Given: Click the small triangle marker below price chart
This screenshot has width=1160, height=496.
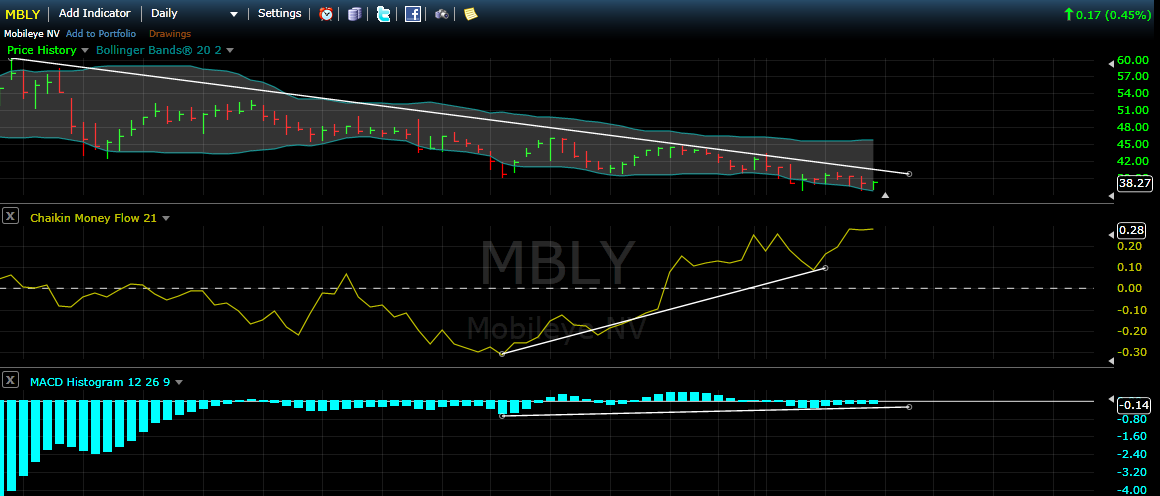Looking at the screenshot, I should 886,195.
